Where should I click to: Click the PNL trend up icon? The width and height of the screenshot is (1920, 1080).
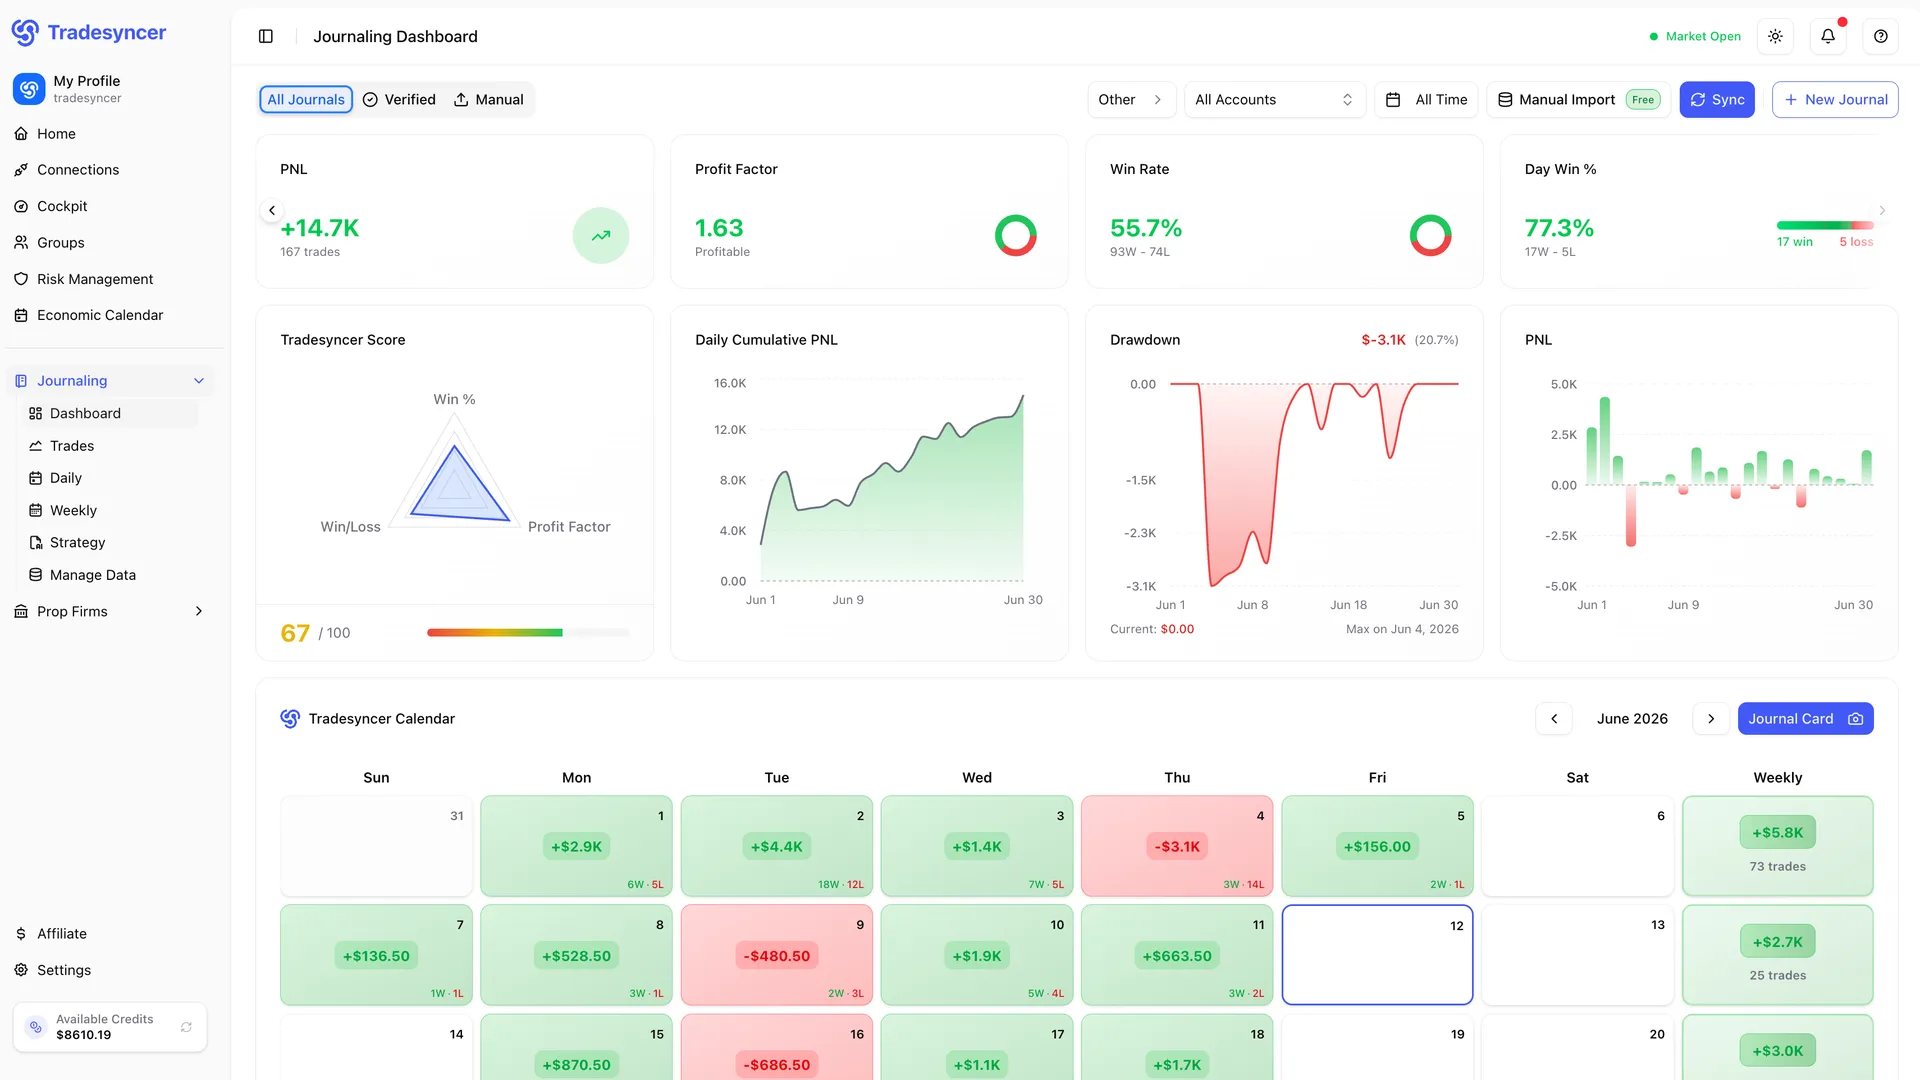[x=601, y=236]
